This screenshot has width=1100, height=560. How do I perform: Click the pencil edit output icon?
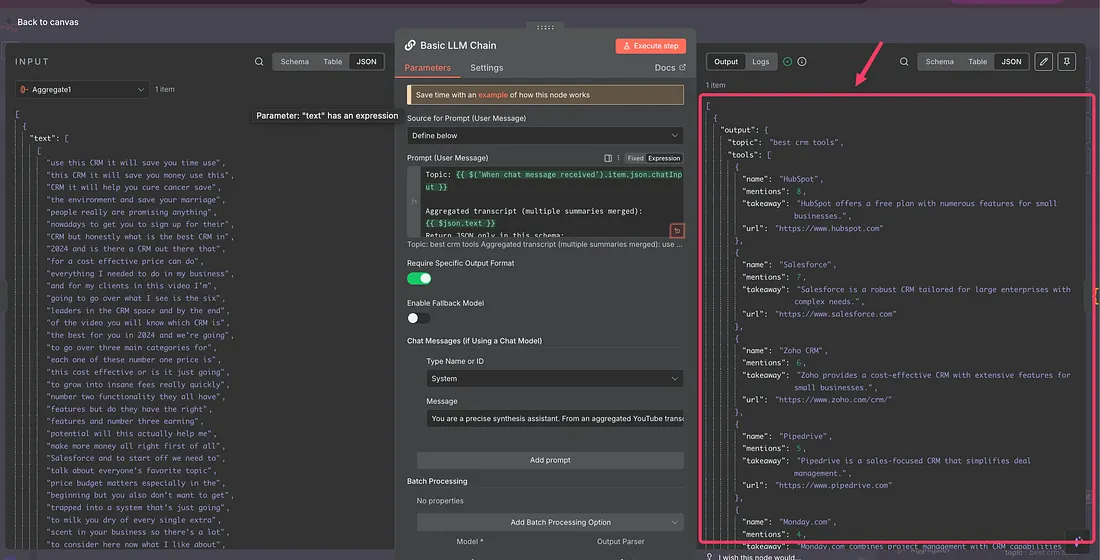tap(1044, 62)
